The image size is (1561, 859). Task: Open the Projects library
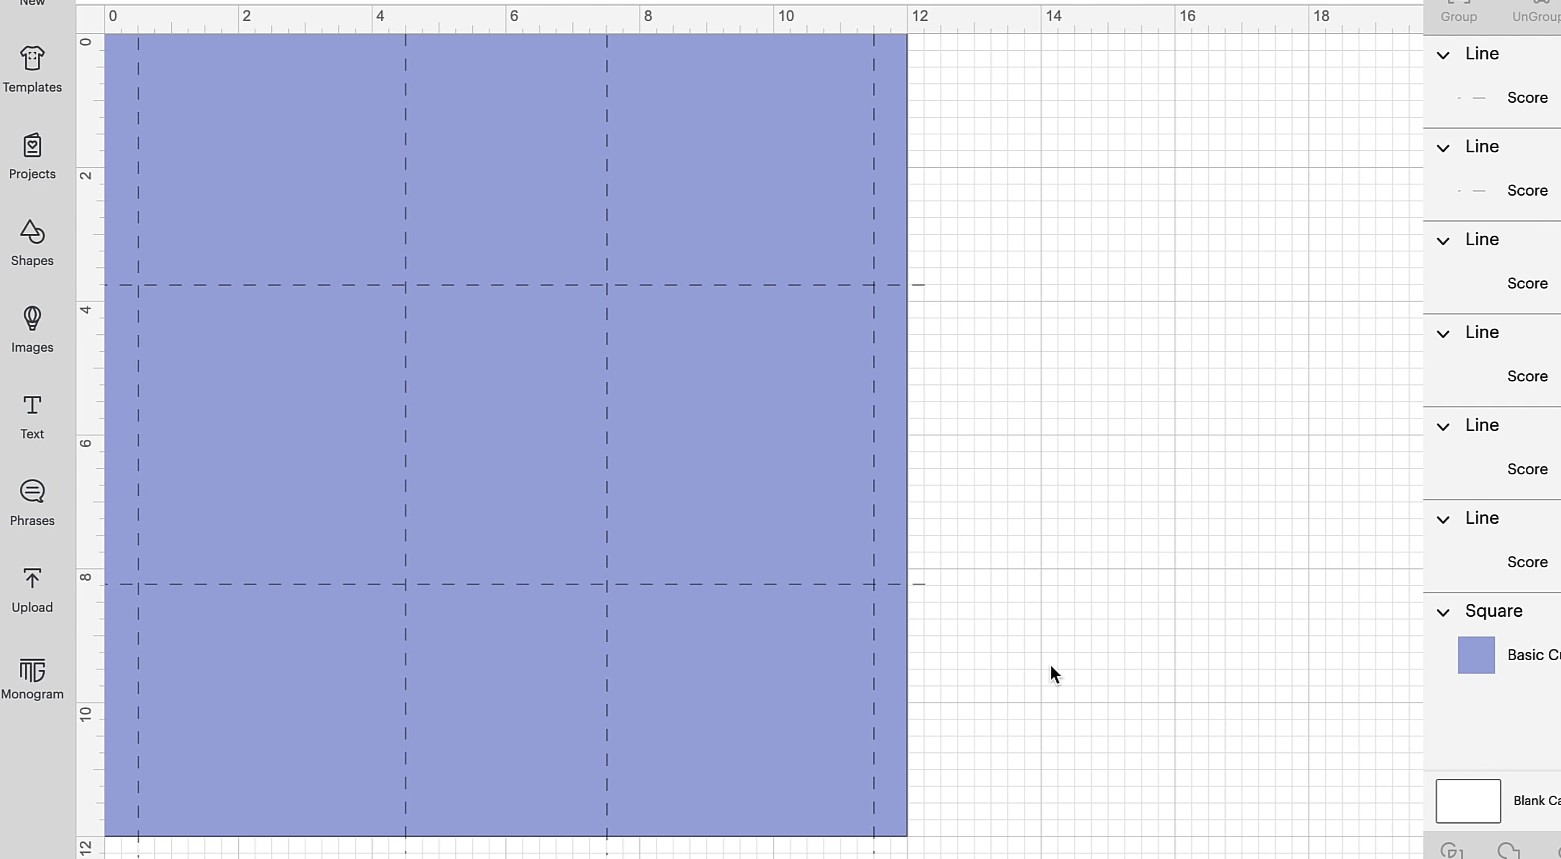[32, 157]
